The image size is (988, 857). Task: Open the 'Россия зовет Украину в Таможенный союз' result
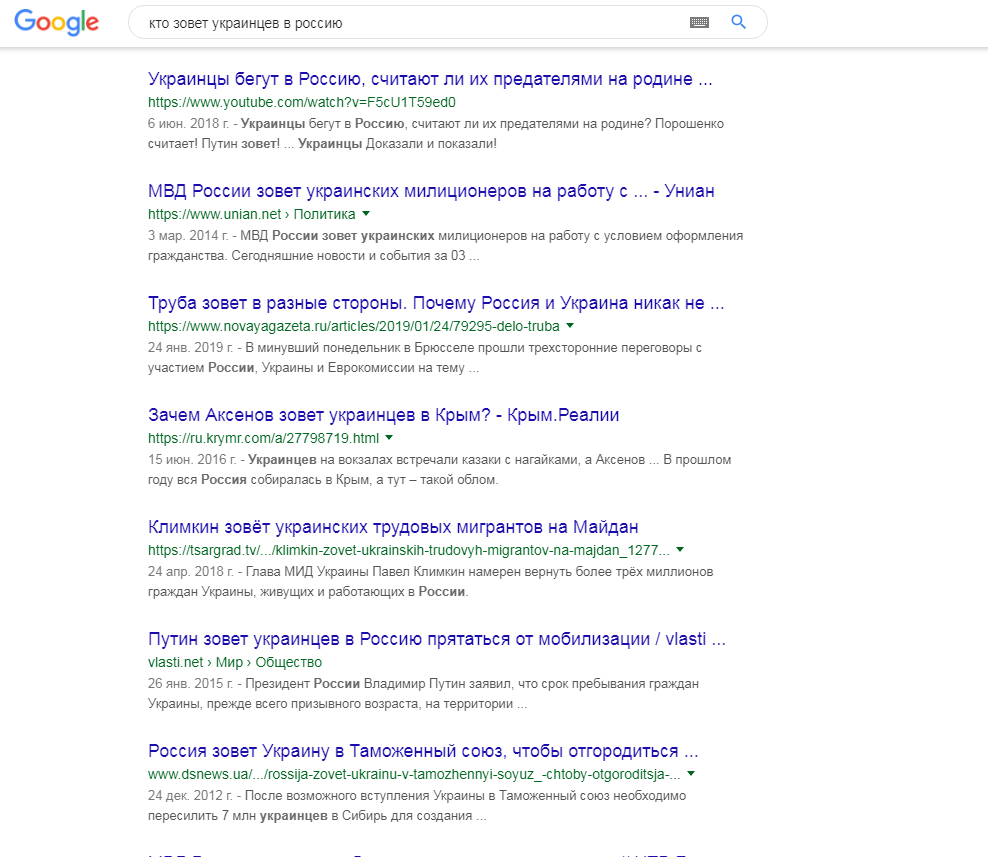[423, 751]
